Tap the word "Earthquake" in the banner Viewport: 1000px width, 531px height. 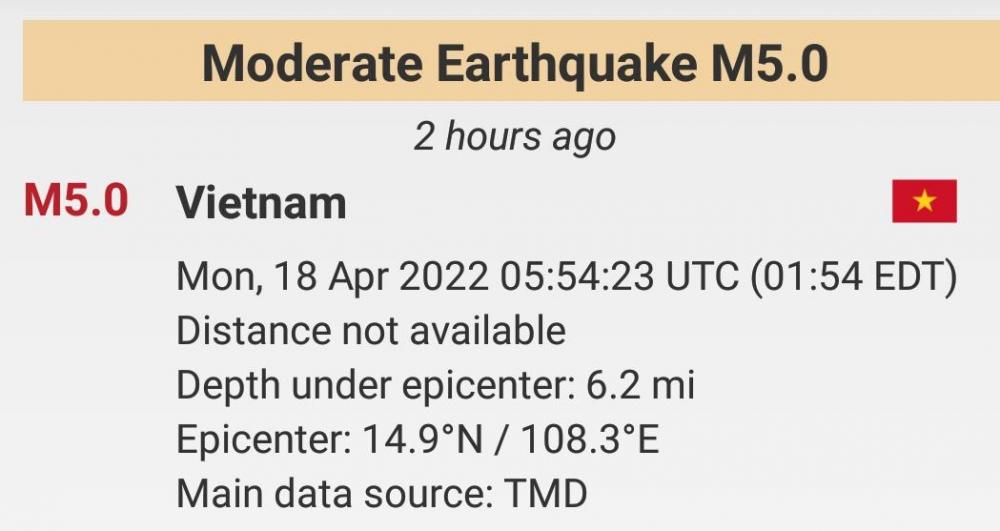click(x=567, y=64)
